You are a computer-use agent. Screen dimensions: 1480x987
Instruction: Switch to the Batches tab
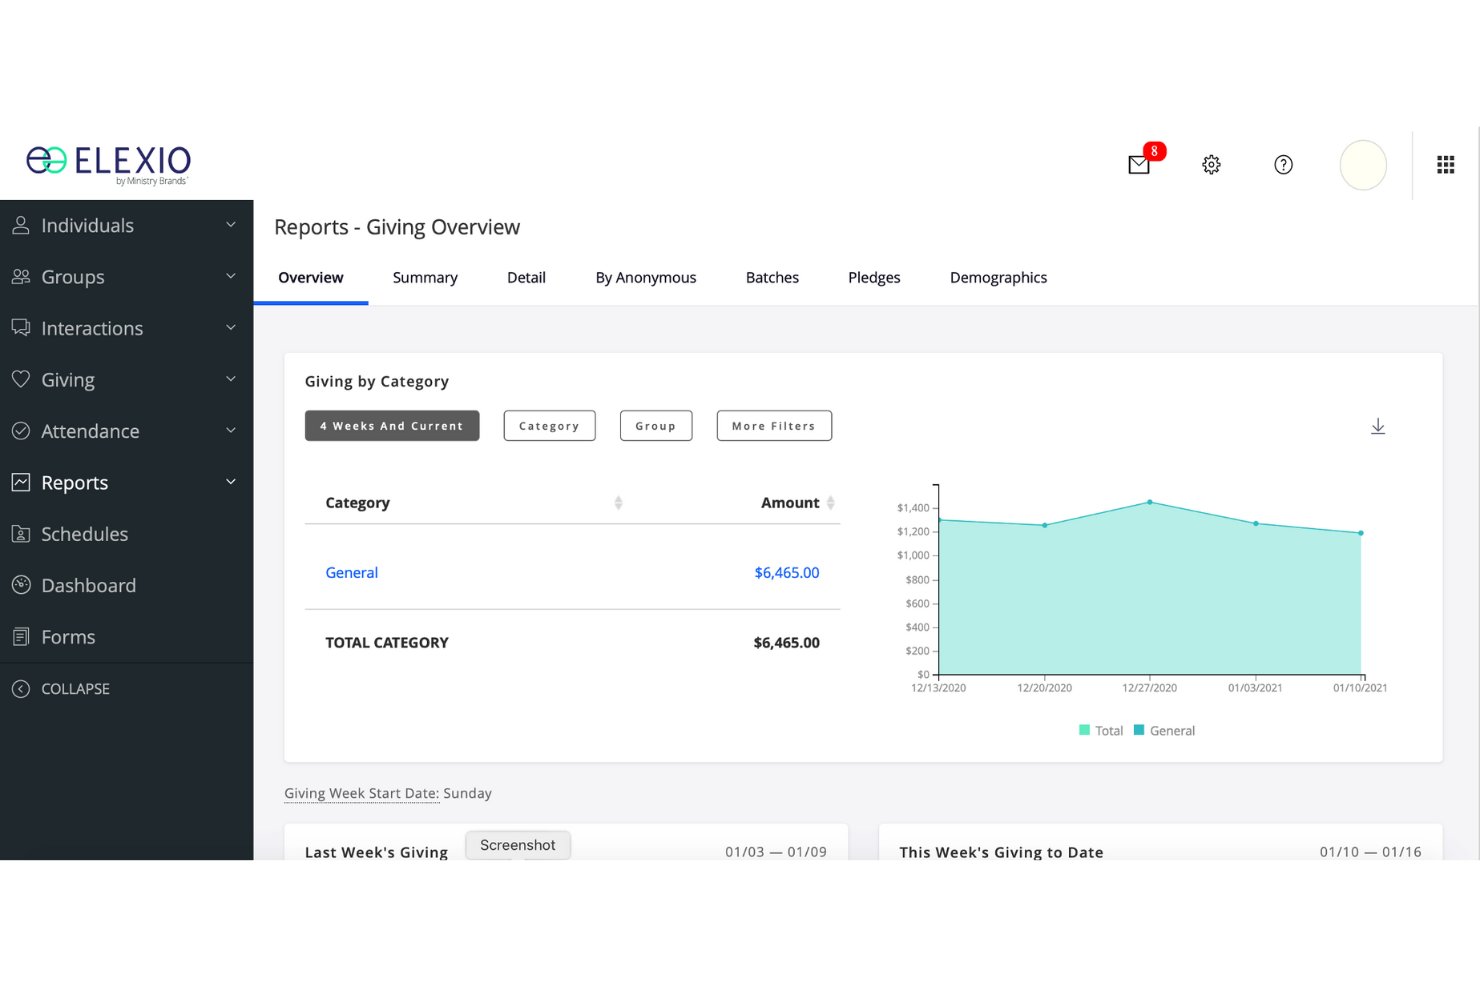coord(772,278)
